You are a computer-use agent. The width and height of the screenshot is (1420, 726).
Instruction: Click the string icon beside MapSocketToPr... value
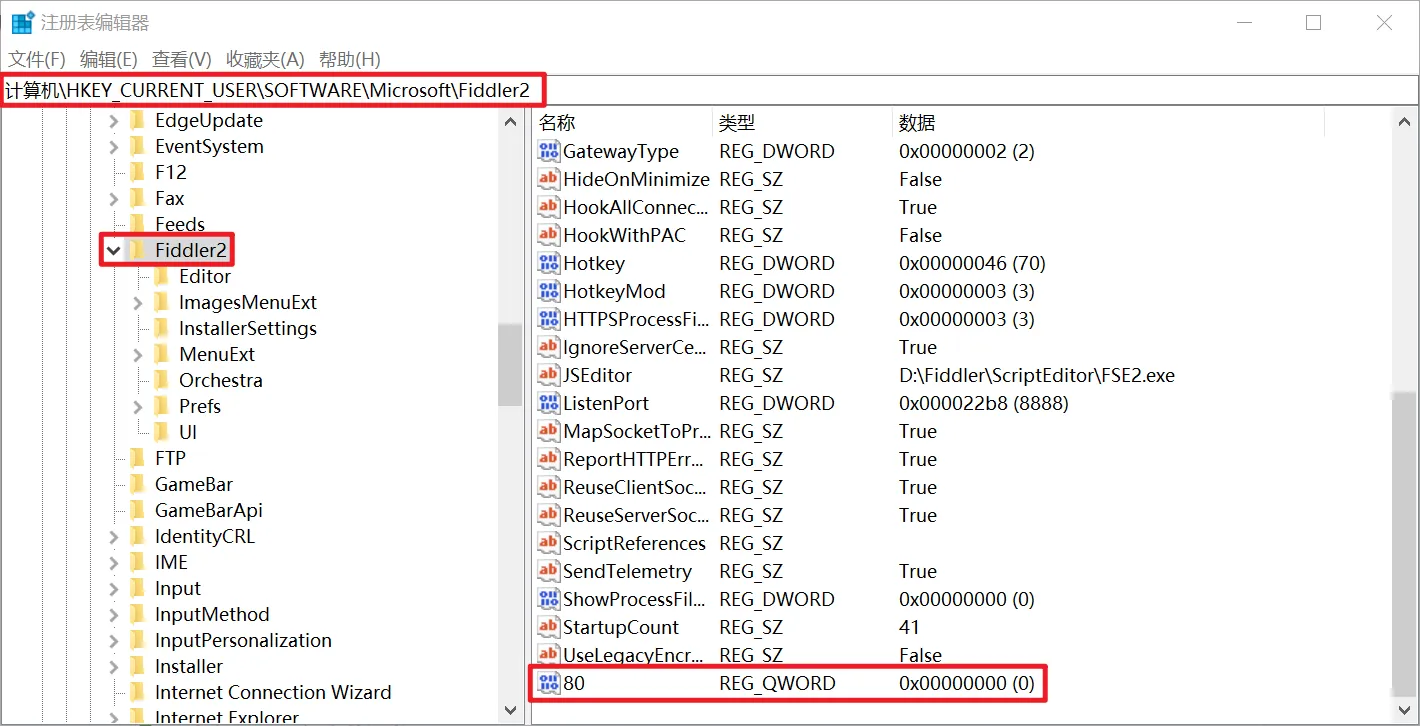(x=548, y=431)
